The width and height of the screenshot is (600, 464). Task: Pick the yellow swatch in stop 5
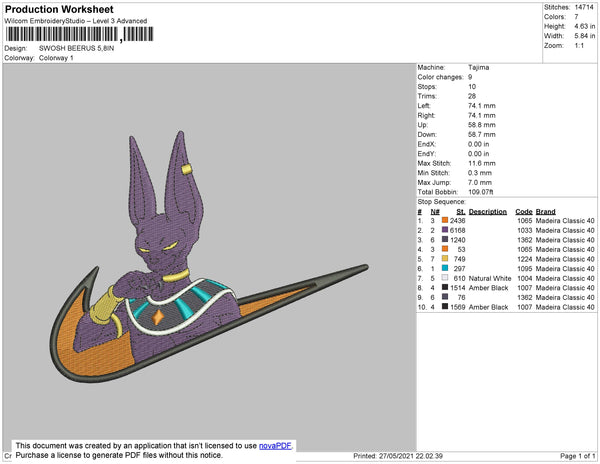(x=445, y=259)
